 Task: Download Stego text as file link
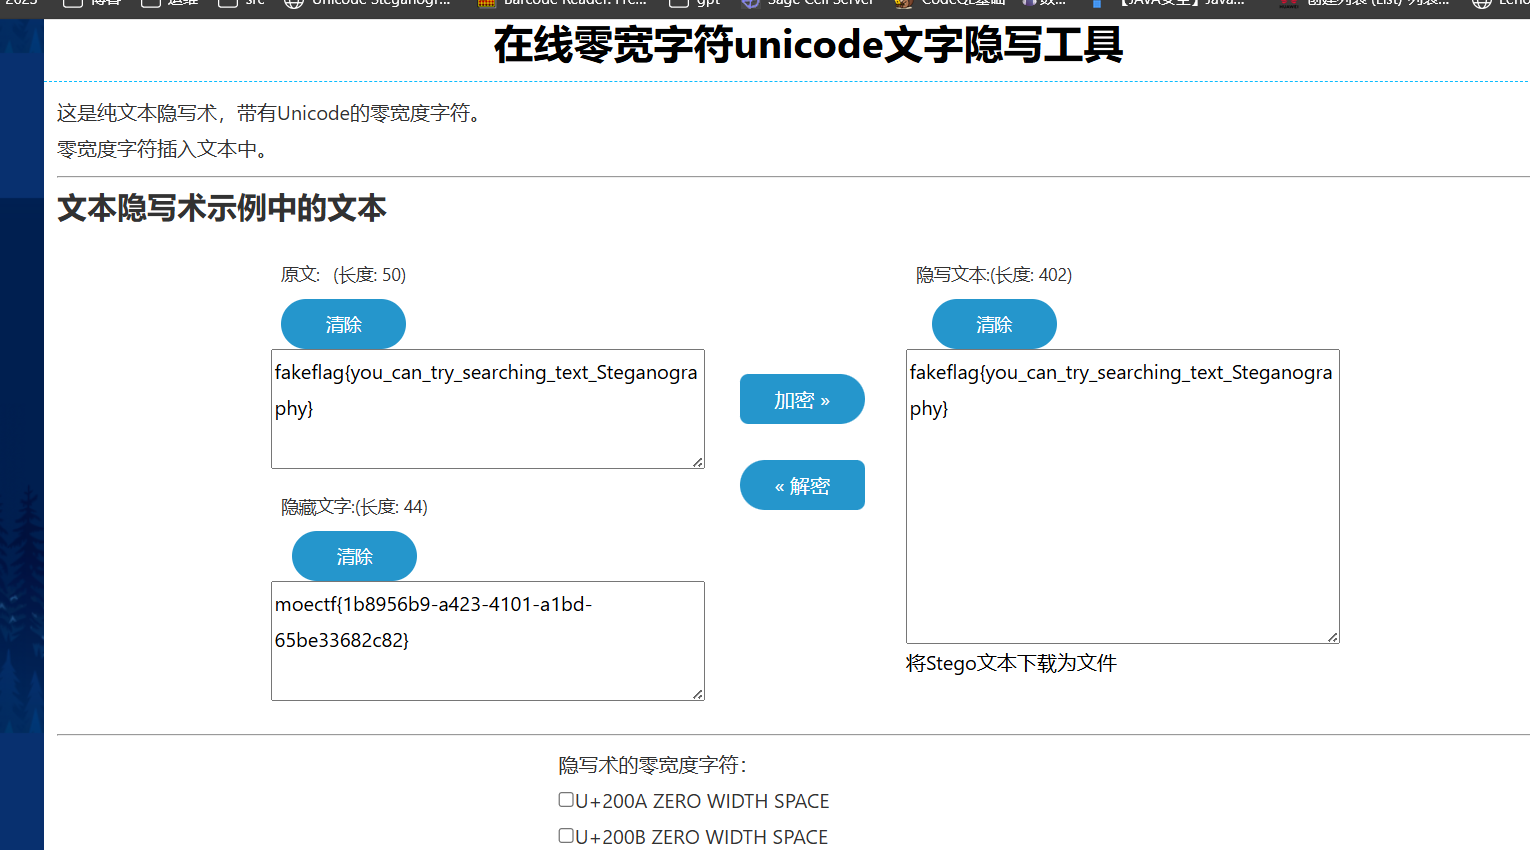1011,663
